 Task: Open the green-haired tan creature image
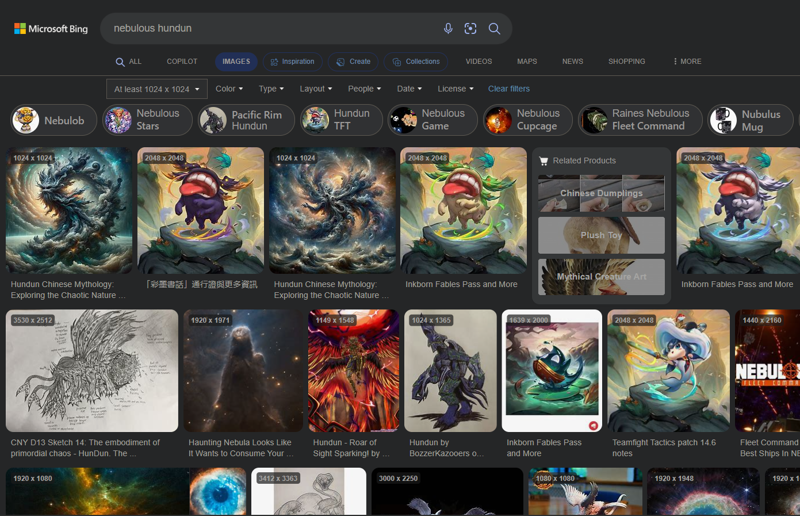click(x=464, y=210)
